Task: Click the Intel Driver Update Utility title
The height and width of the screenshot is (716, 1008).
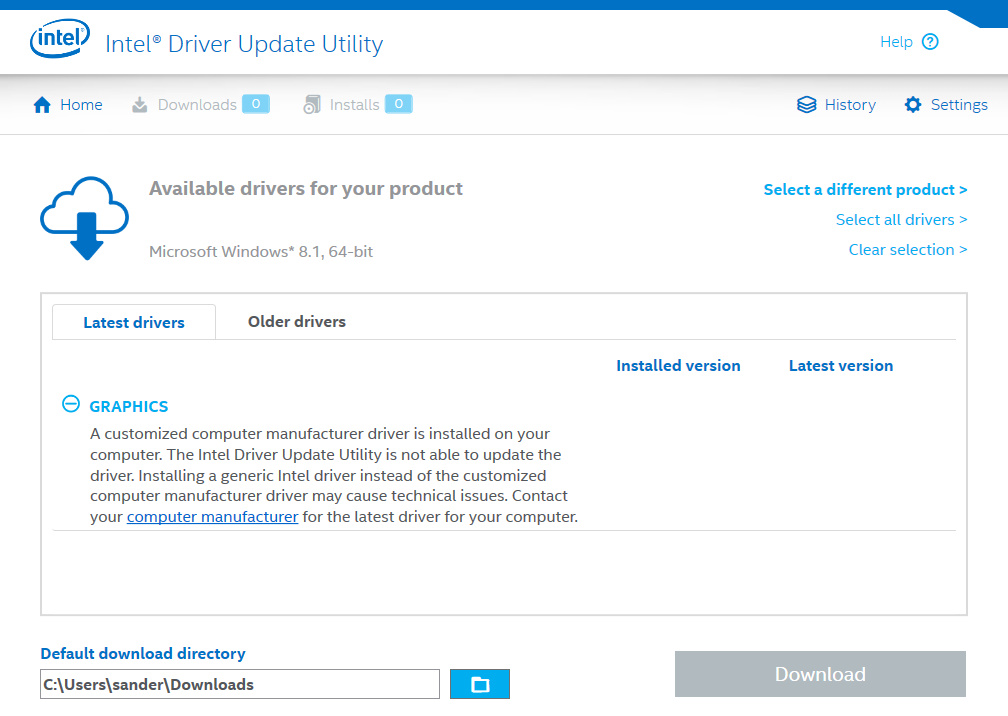Action: tap(244, 44)
